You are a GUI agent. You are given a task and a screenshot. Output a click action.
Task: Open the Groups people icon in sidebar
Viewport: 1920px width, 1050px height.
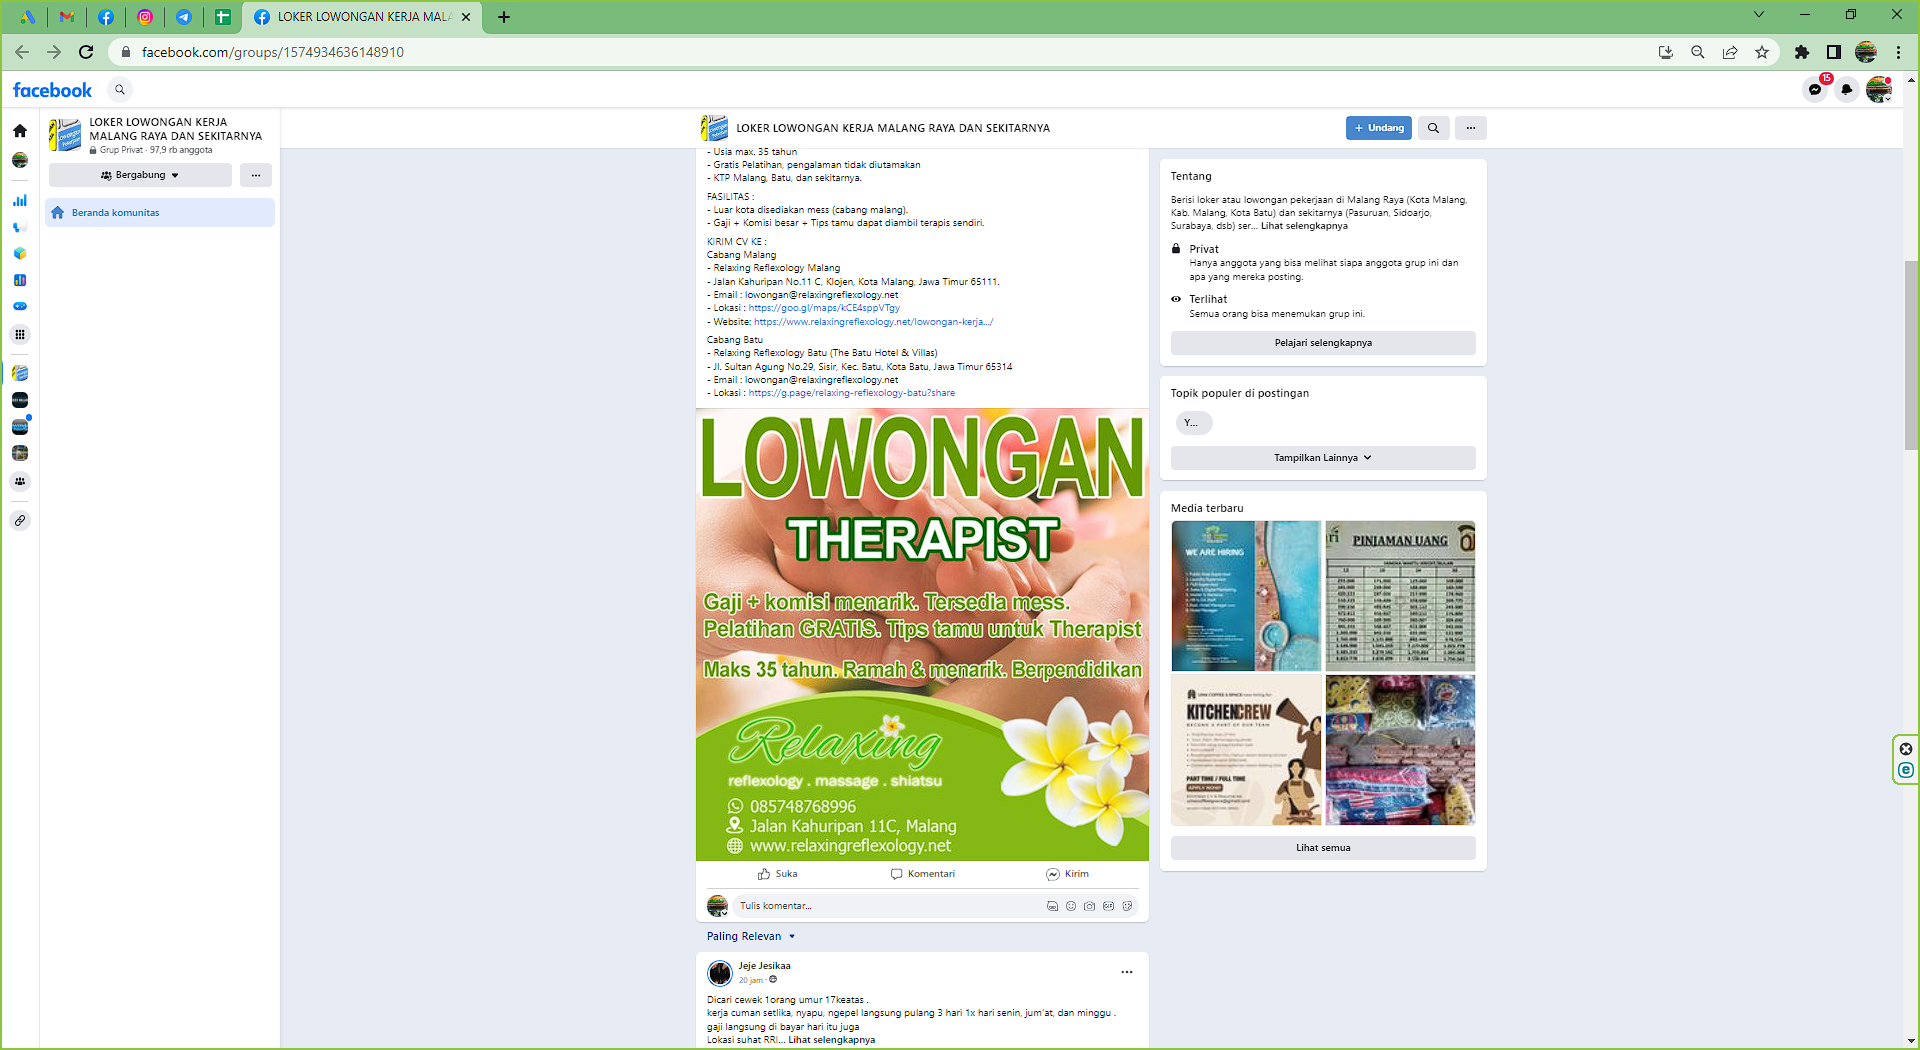(x=20, y=481)
